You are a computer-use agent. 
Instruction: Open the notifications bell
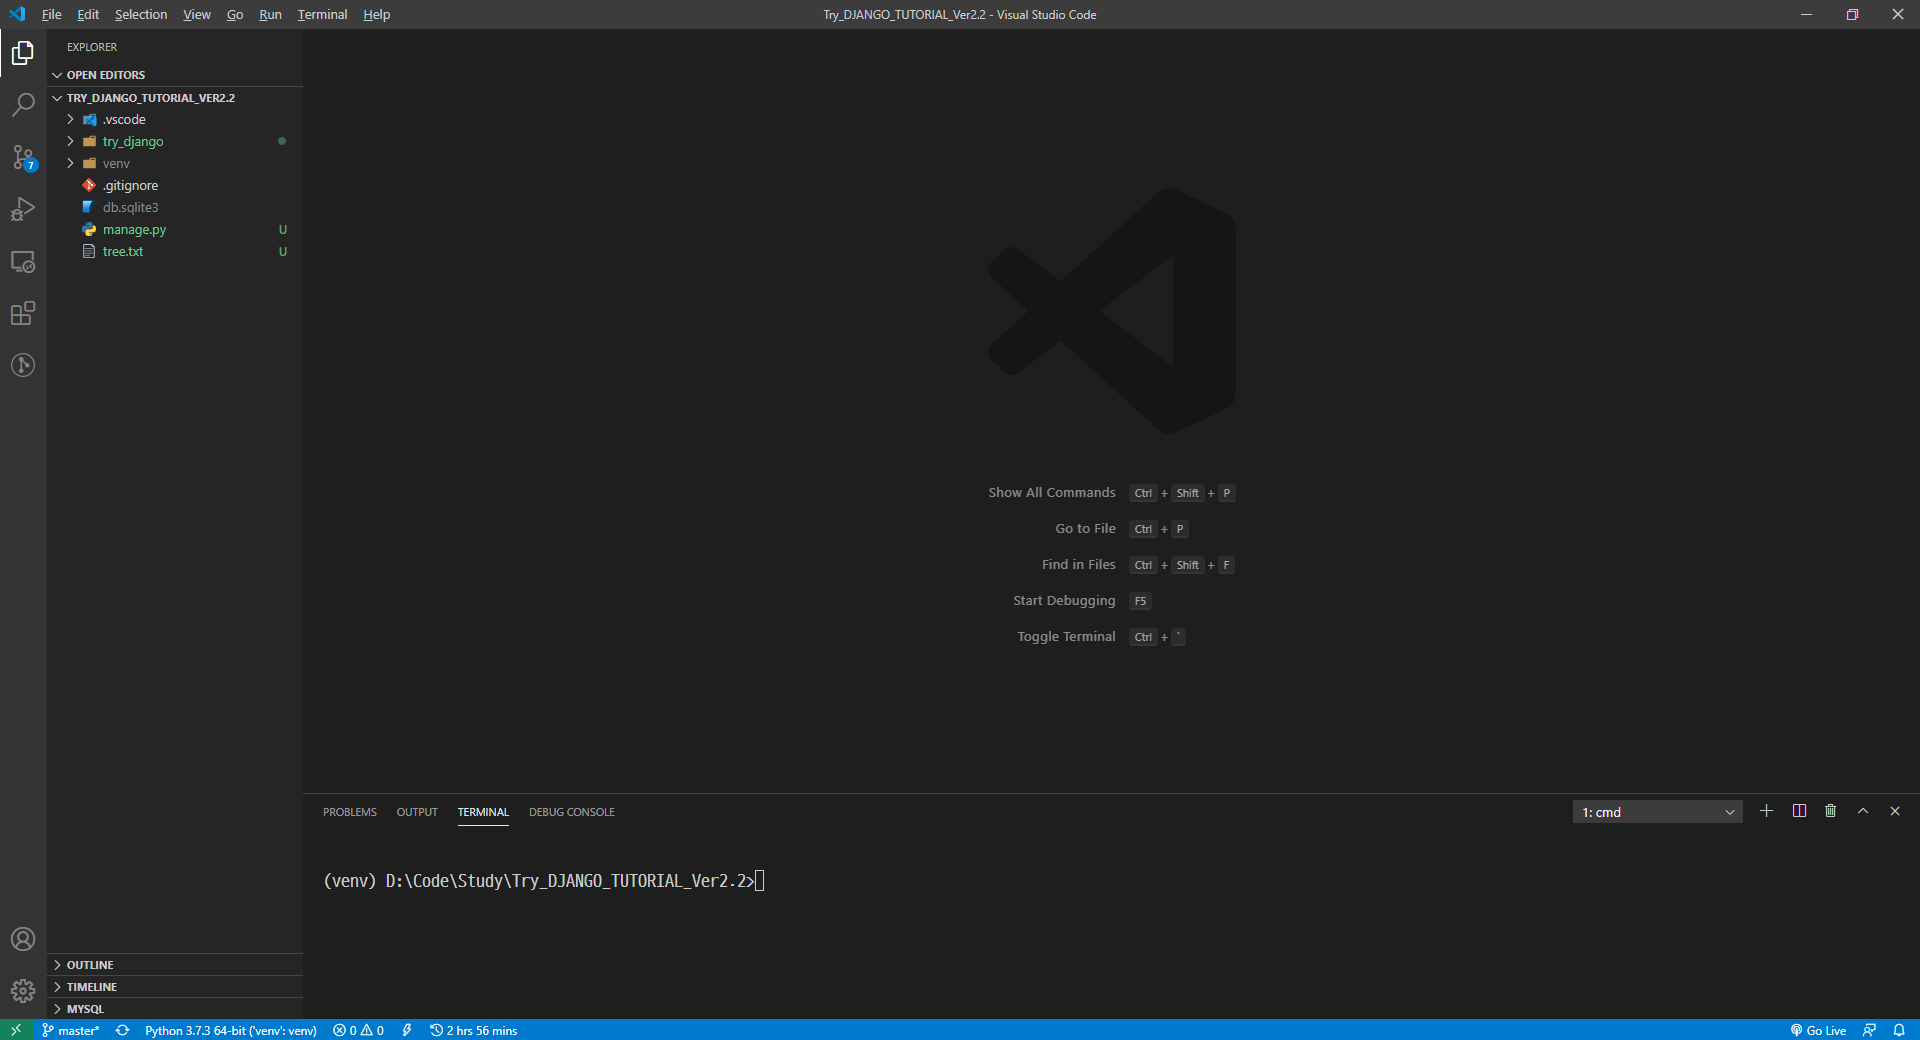[x=1899, y=1030]
